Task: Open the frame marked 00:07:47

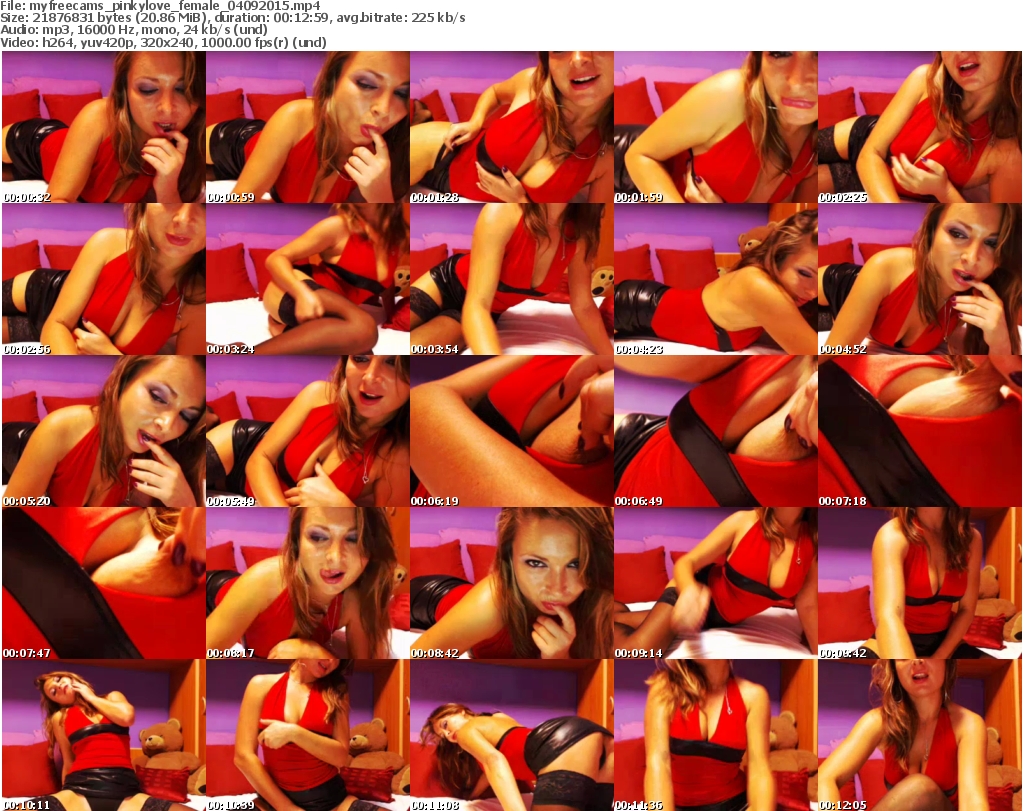Action: [x=104, y=583]
